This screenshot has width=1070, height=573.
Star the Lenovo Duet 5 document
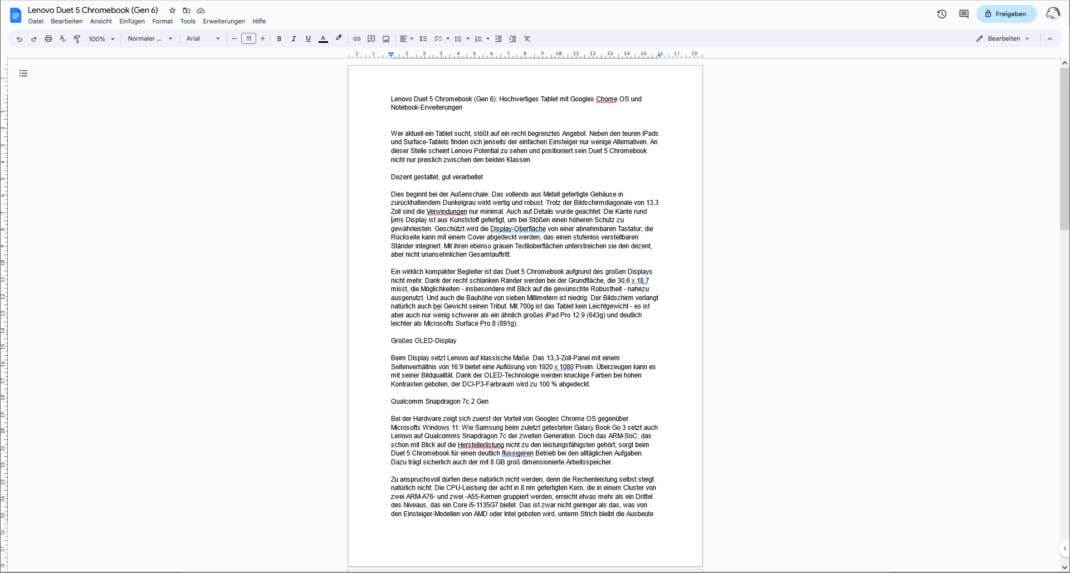172,11
